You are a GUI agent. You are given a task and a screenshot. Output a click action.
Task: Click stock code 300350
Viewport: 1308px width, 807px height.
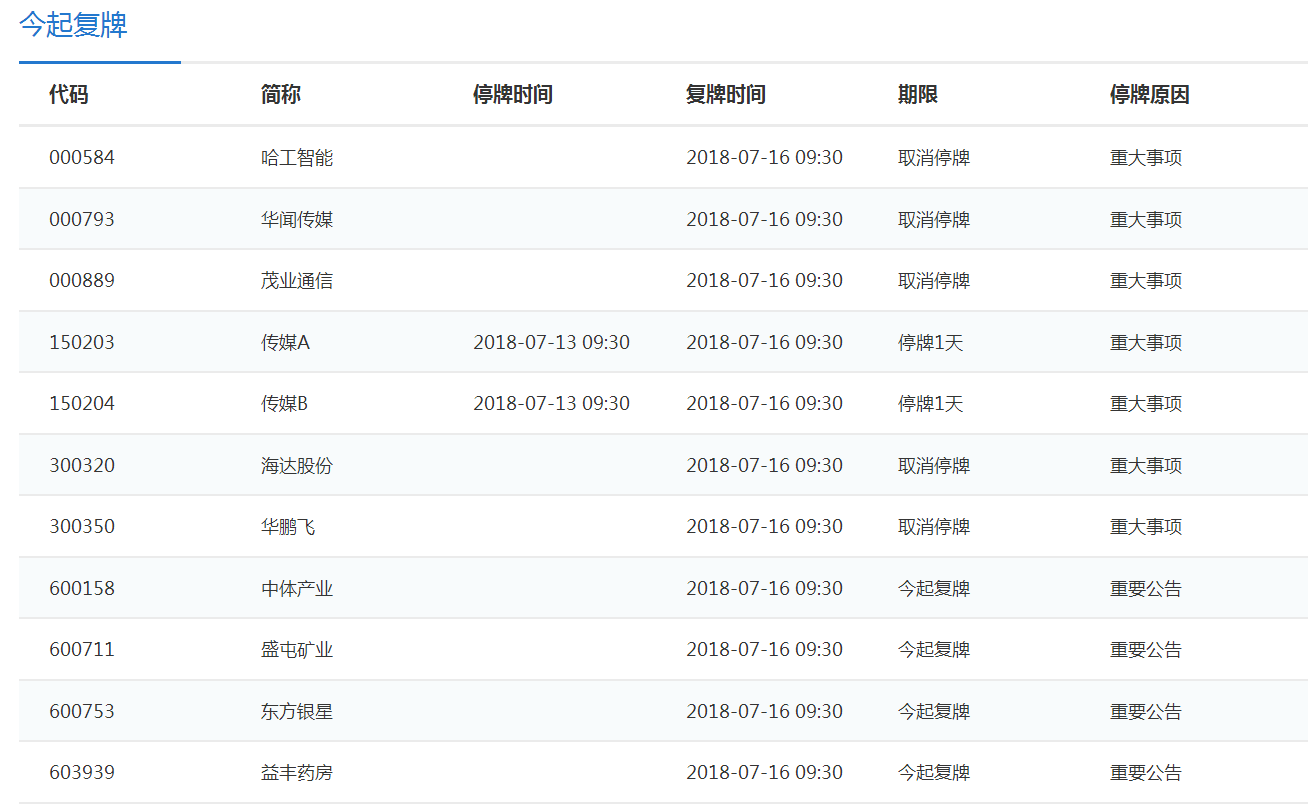tap(82, 527)
